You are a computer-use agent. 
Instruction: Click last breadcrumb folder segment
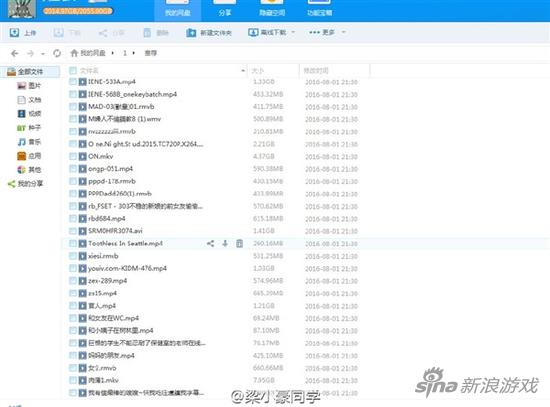coord(151,53)
